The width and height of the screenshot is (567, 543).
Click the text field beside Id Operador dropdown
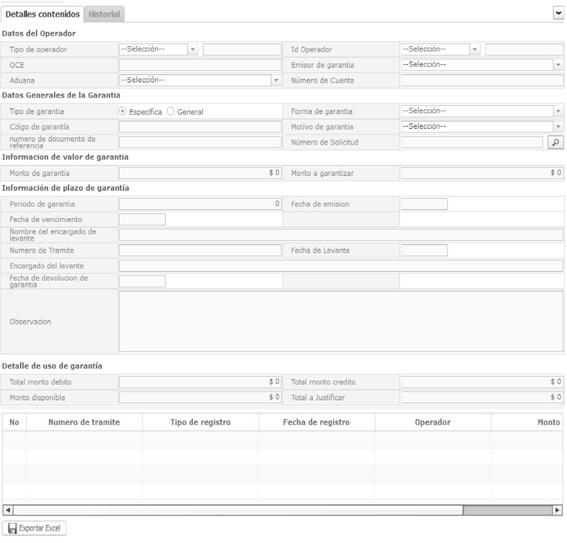[524, 50]
